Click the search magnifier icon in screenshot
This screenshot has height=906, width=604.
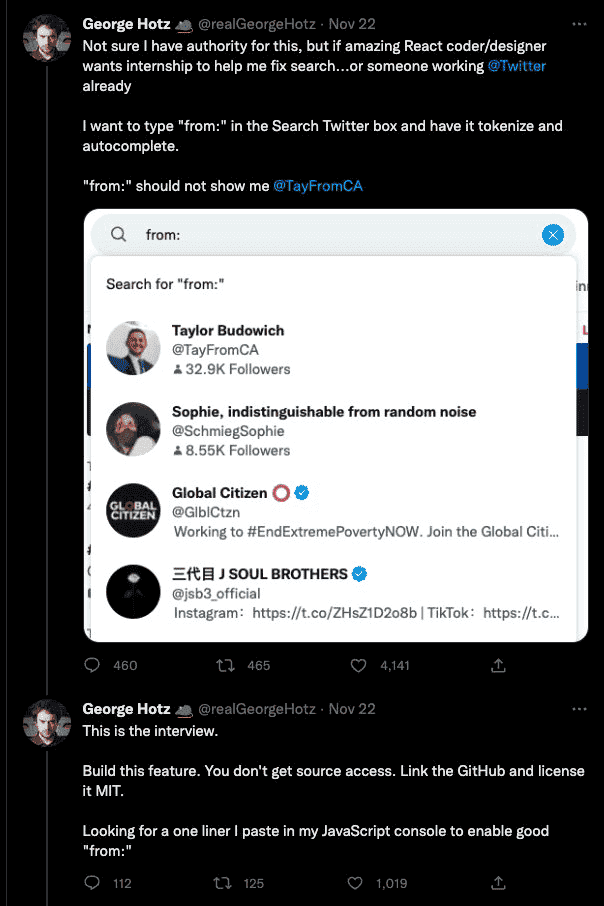click(x=118, y=235)
